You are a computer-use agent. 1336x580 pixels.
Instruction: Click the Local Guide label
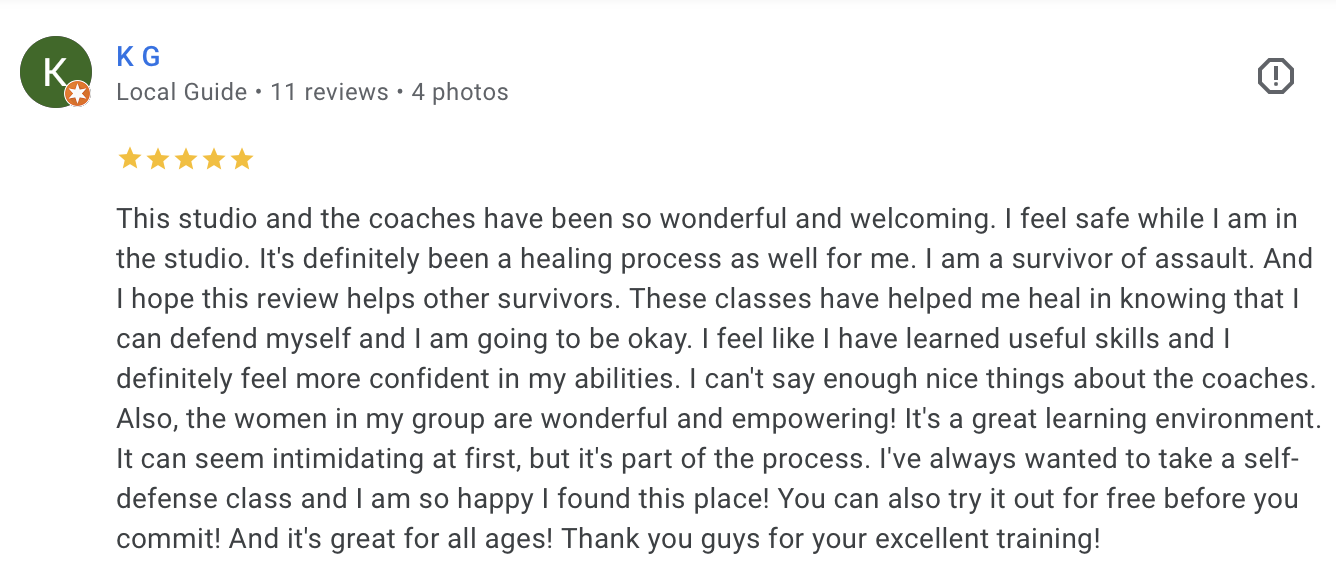pyautogui.click(x=181, y=93)
